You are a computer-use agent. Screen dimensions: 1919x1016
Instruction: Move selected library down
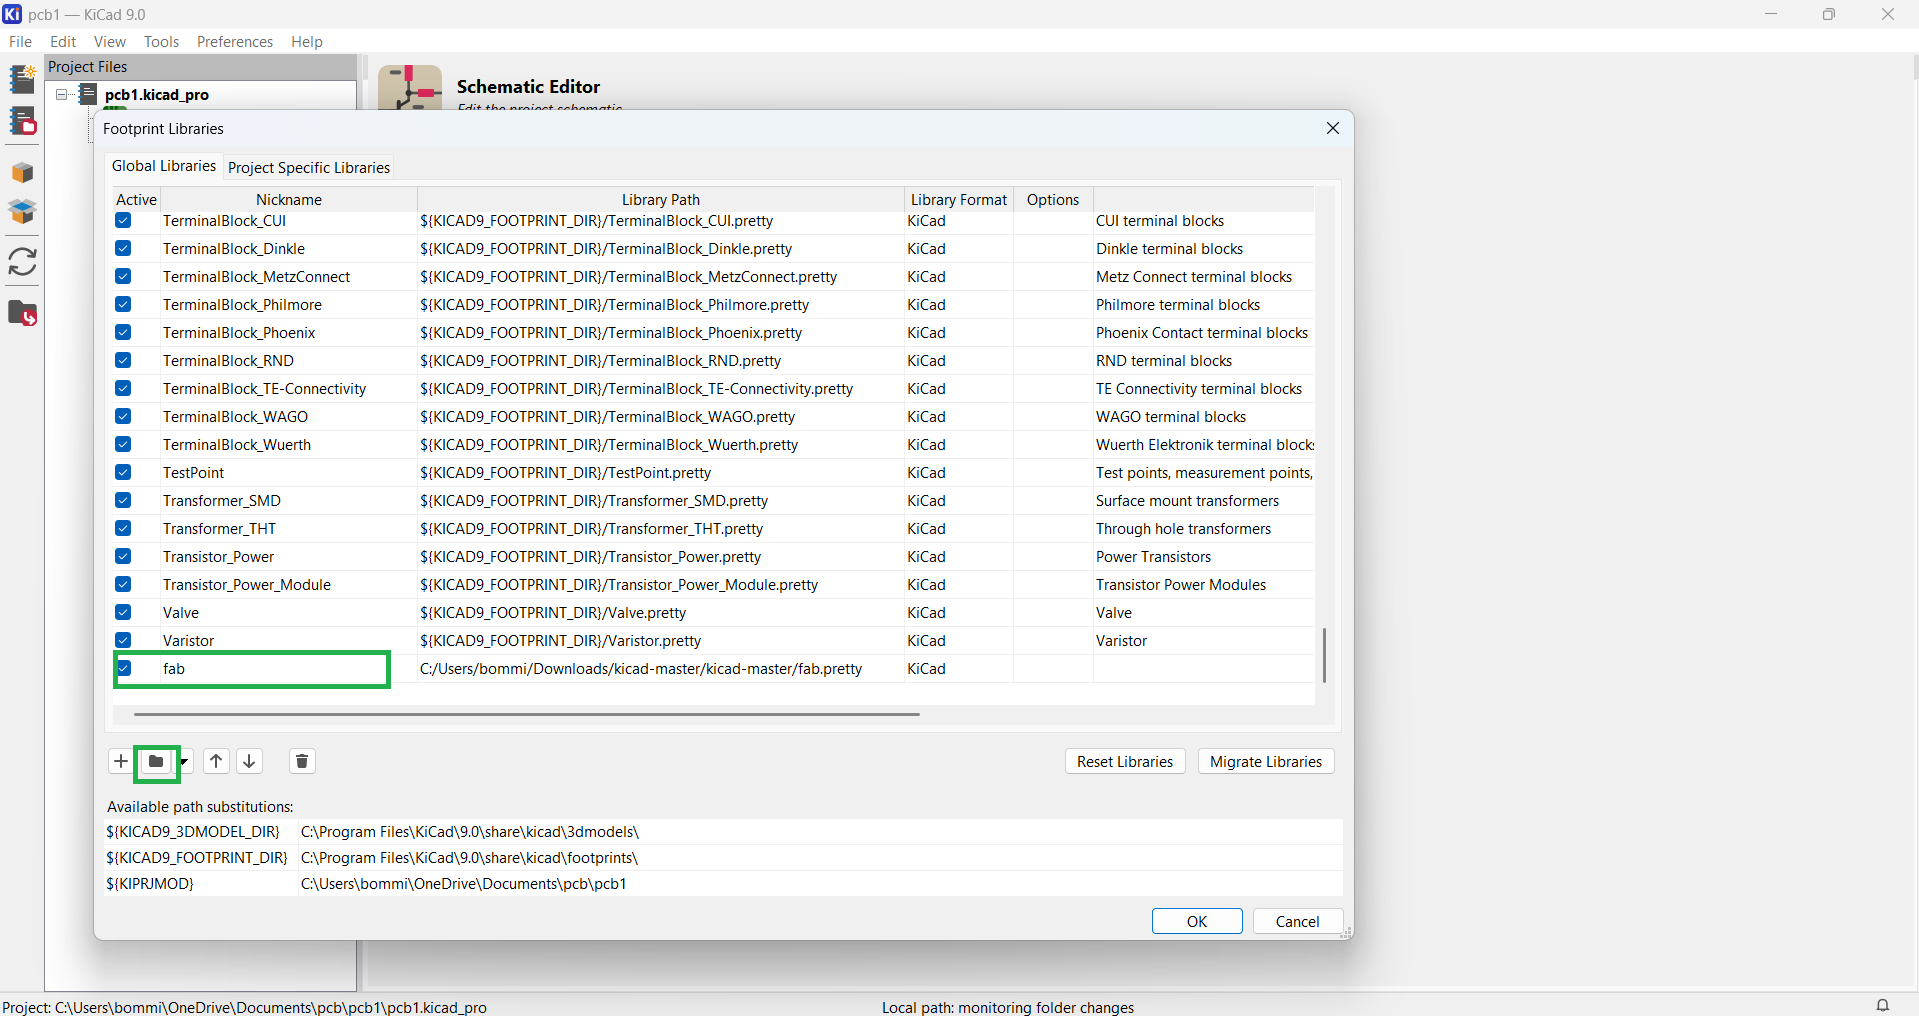(250, 761)
